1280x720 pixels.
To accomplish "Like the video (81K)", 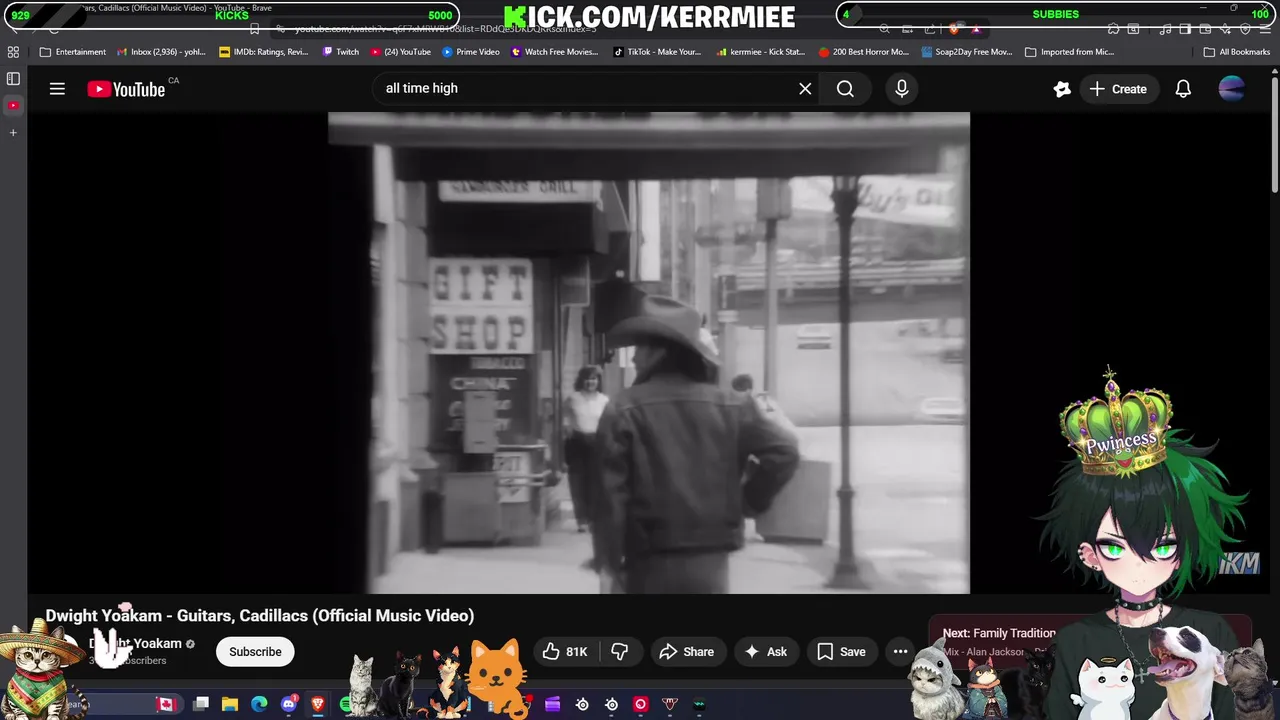I will point(565,651).
